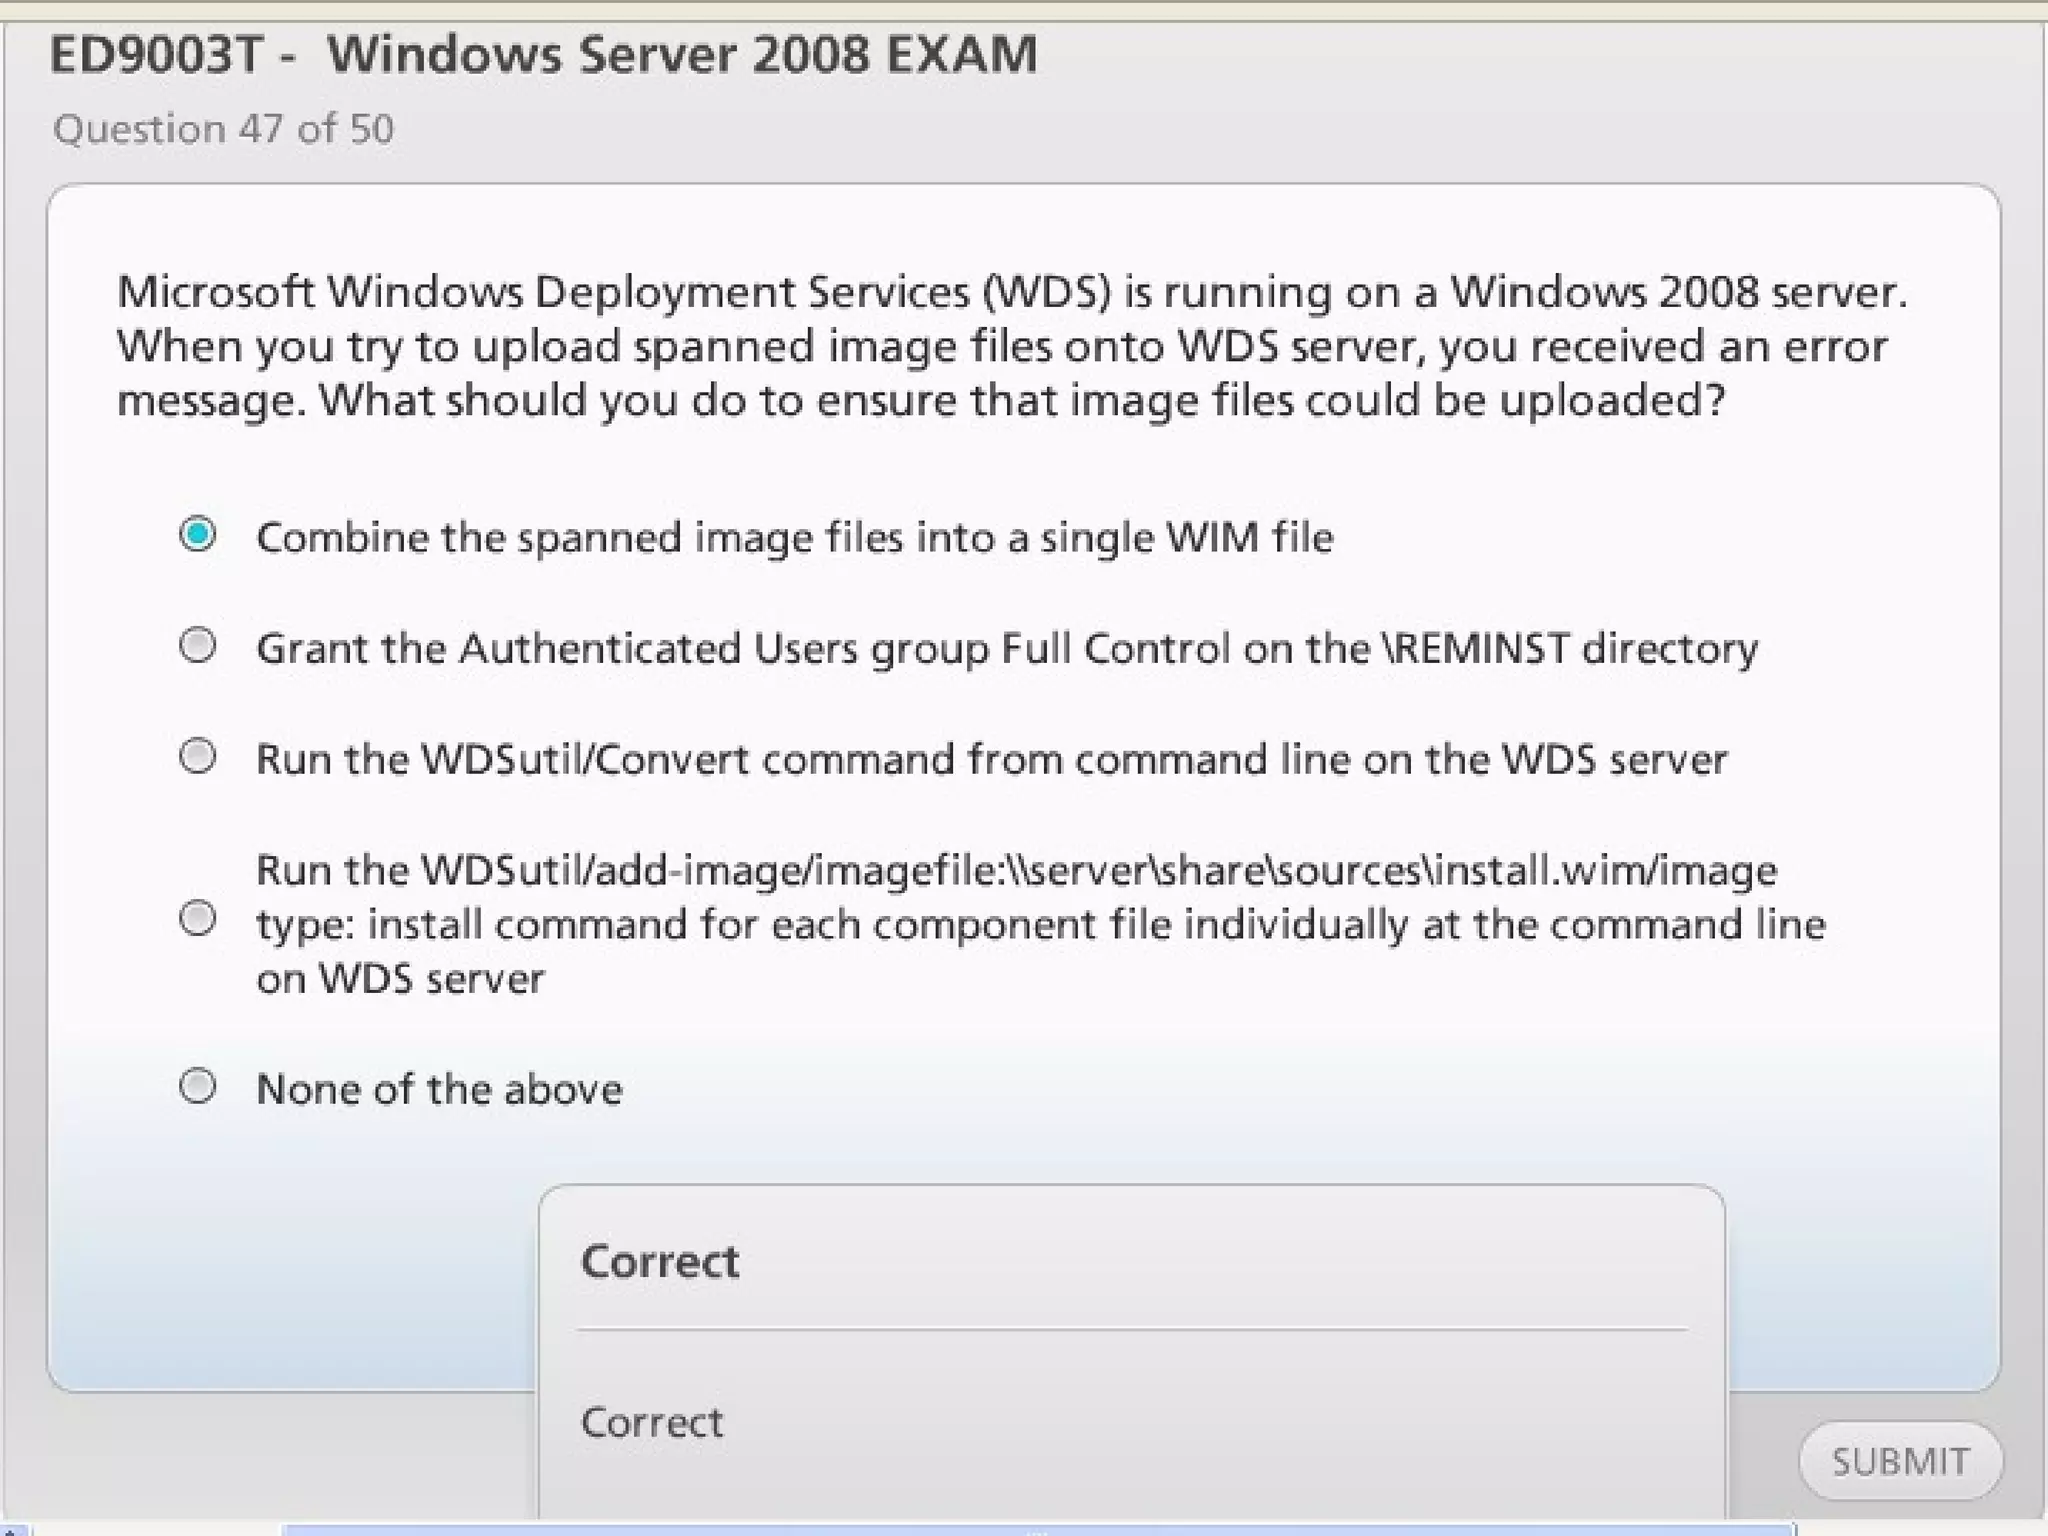Select 'Run the WDSutil/Convert command' radio

pyautogui.click(x=197, y=756)
